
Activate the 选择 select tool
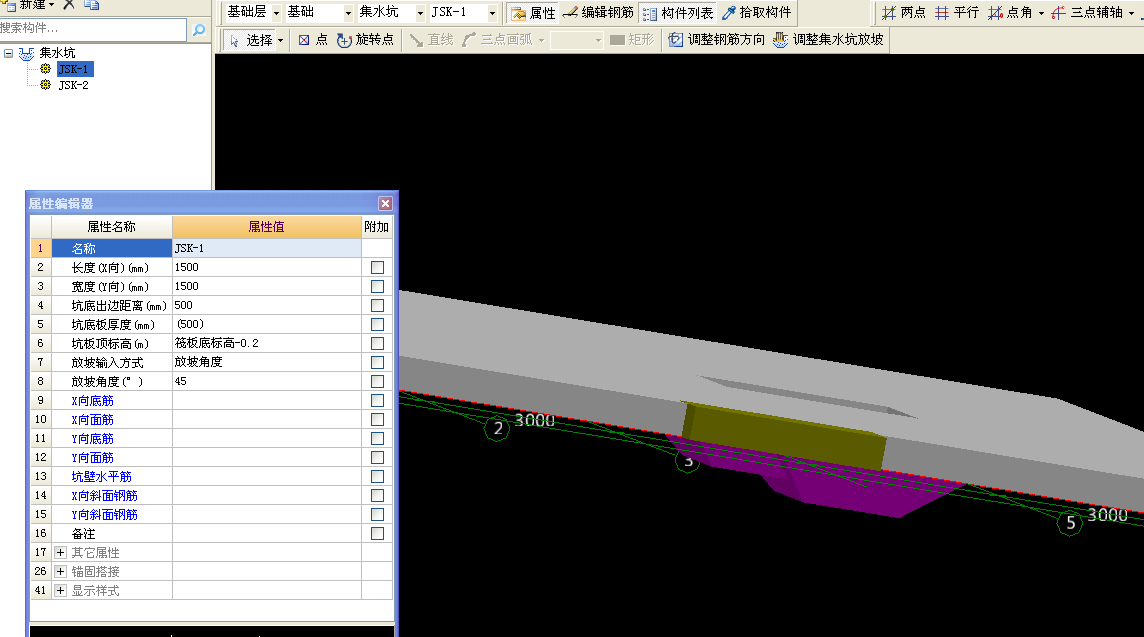(x=250, y=40)
